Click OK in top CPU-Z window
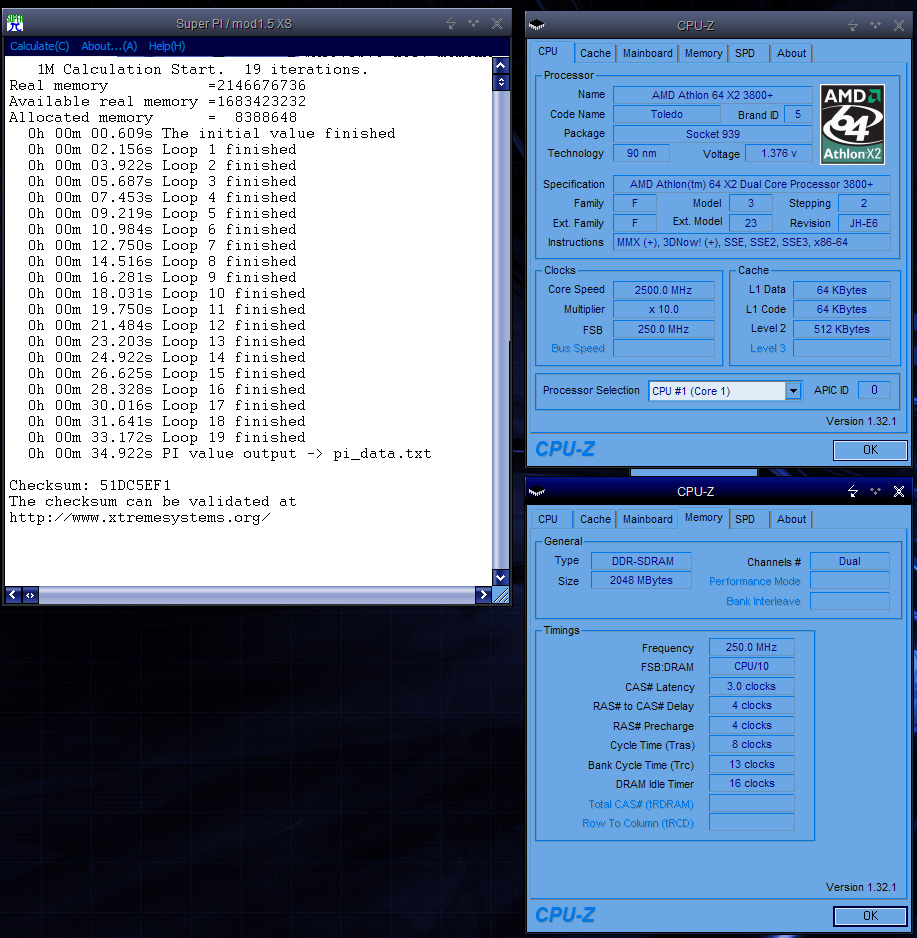 click(x=870, y=450)
